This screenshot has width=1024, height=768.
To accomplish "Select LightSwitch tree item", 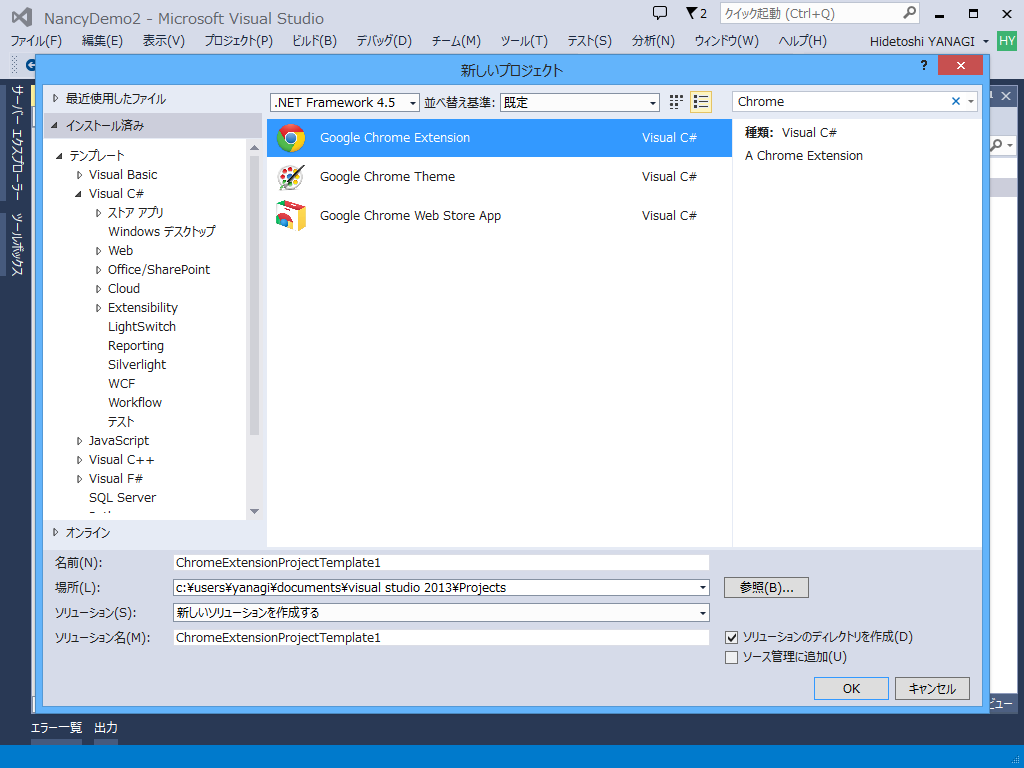I will point(142,327).
